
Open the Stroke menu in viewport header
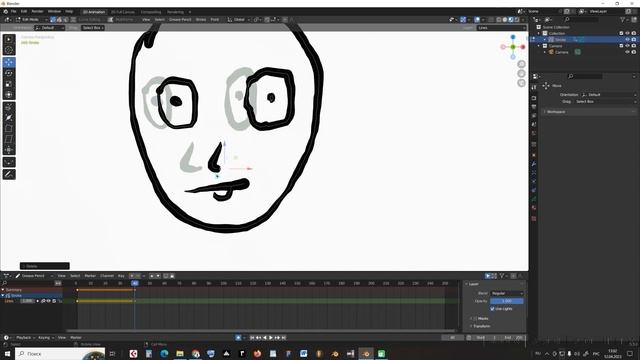[x=201, y=20]
